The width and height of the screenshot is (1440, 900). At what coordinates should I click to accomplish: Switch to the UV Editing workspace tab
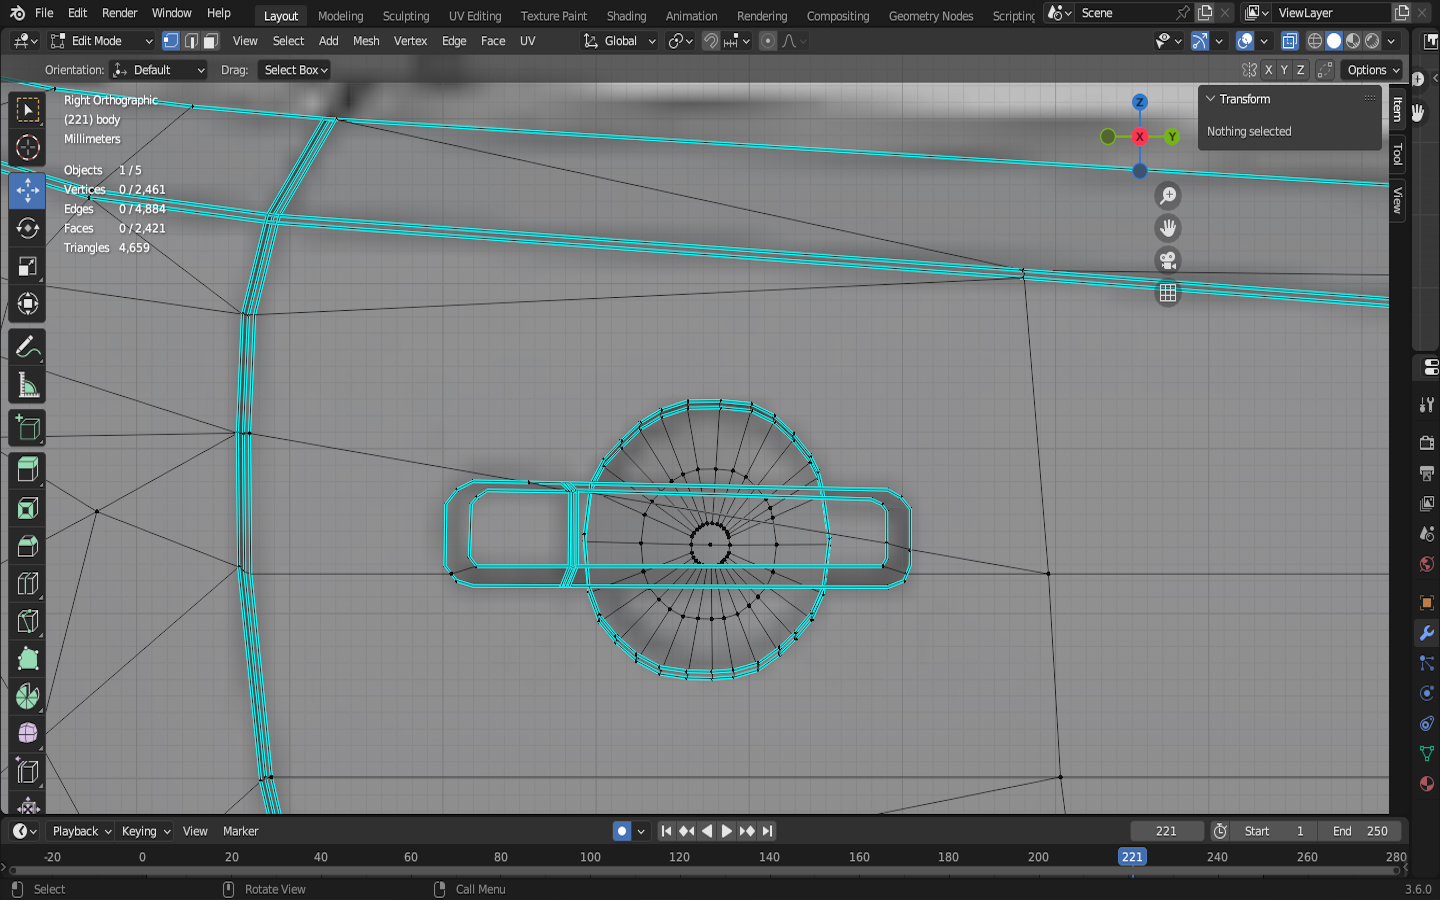pos(475,16)
